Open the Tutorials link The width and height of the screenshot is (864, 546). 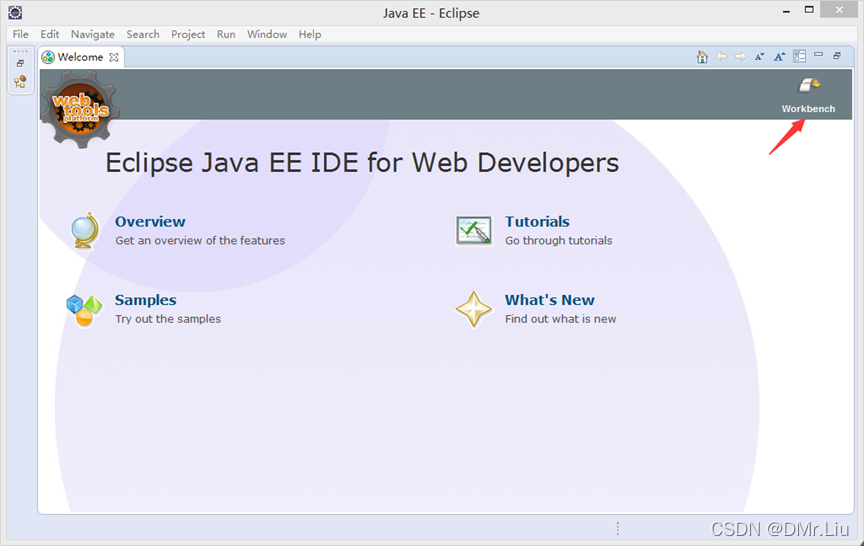[537, 221]
